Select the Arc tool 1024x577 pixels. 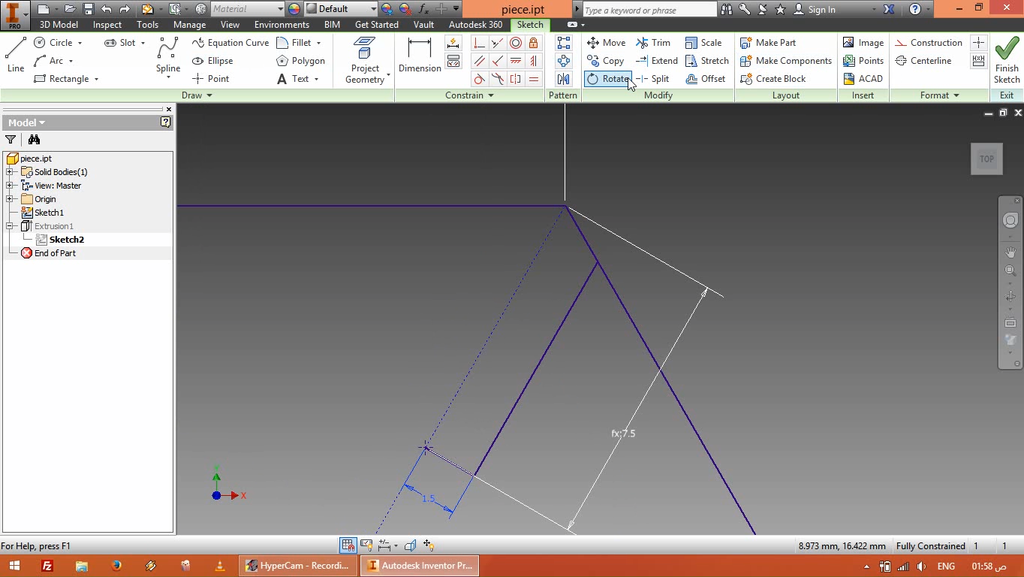coord(49,61)
